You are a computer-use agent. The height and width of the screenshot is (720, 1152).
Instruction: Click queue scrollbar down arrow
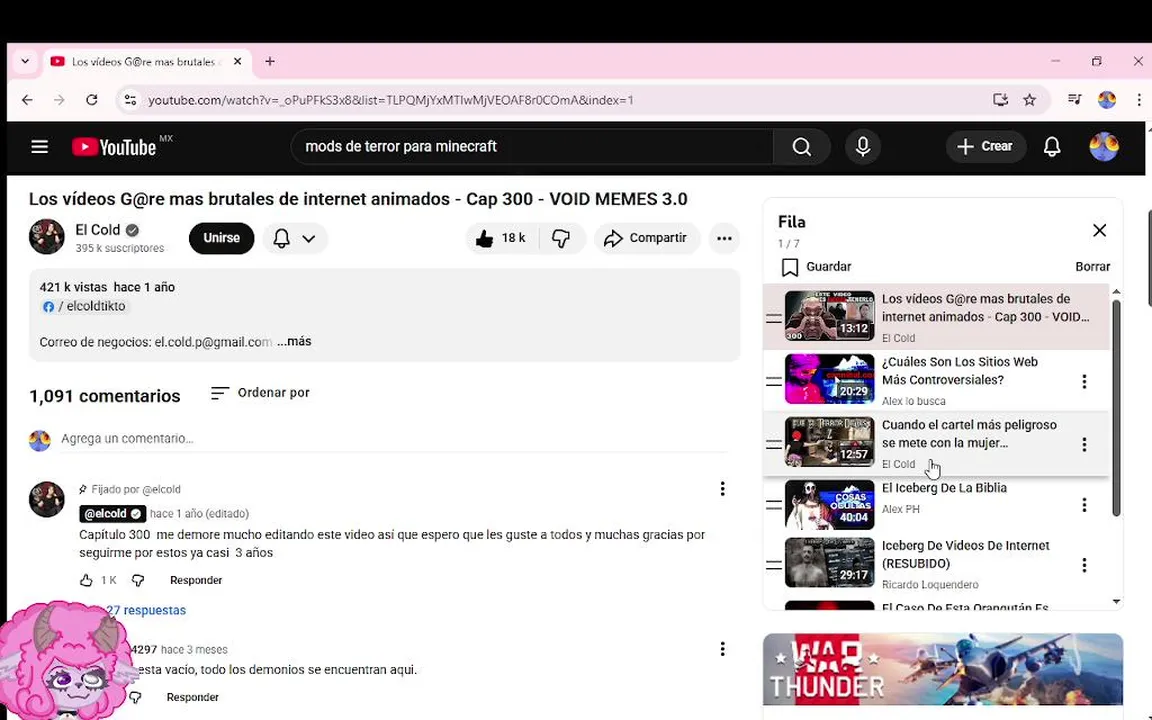click(x=1116, y=602)
